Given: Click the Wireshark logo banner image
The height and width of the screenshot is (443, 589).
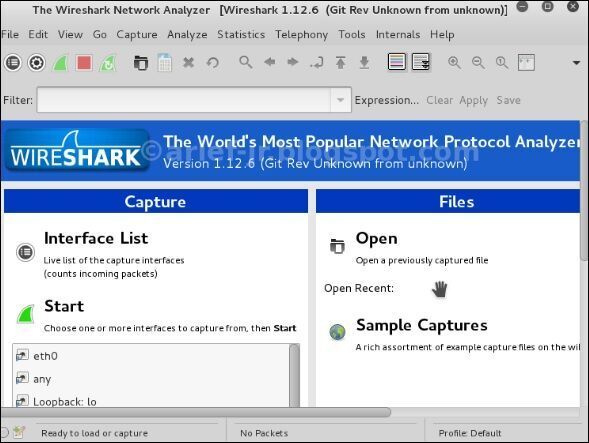Looking at the screenshot, I should pos(77,150).
